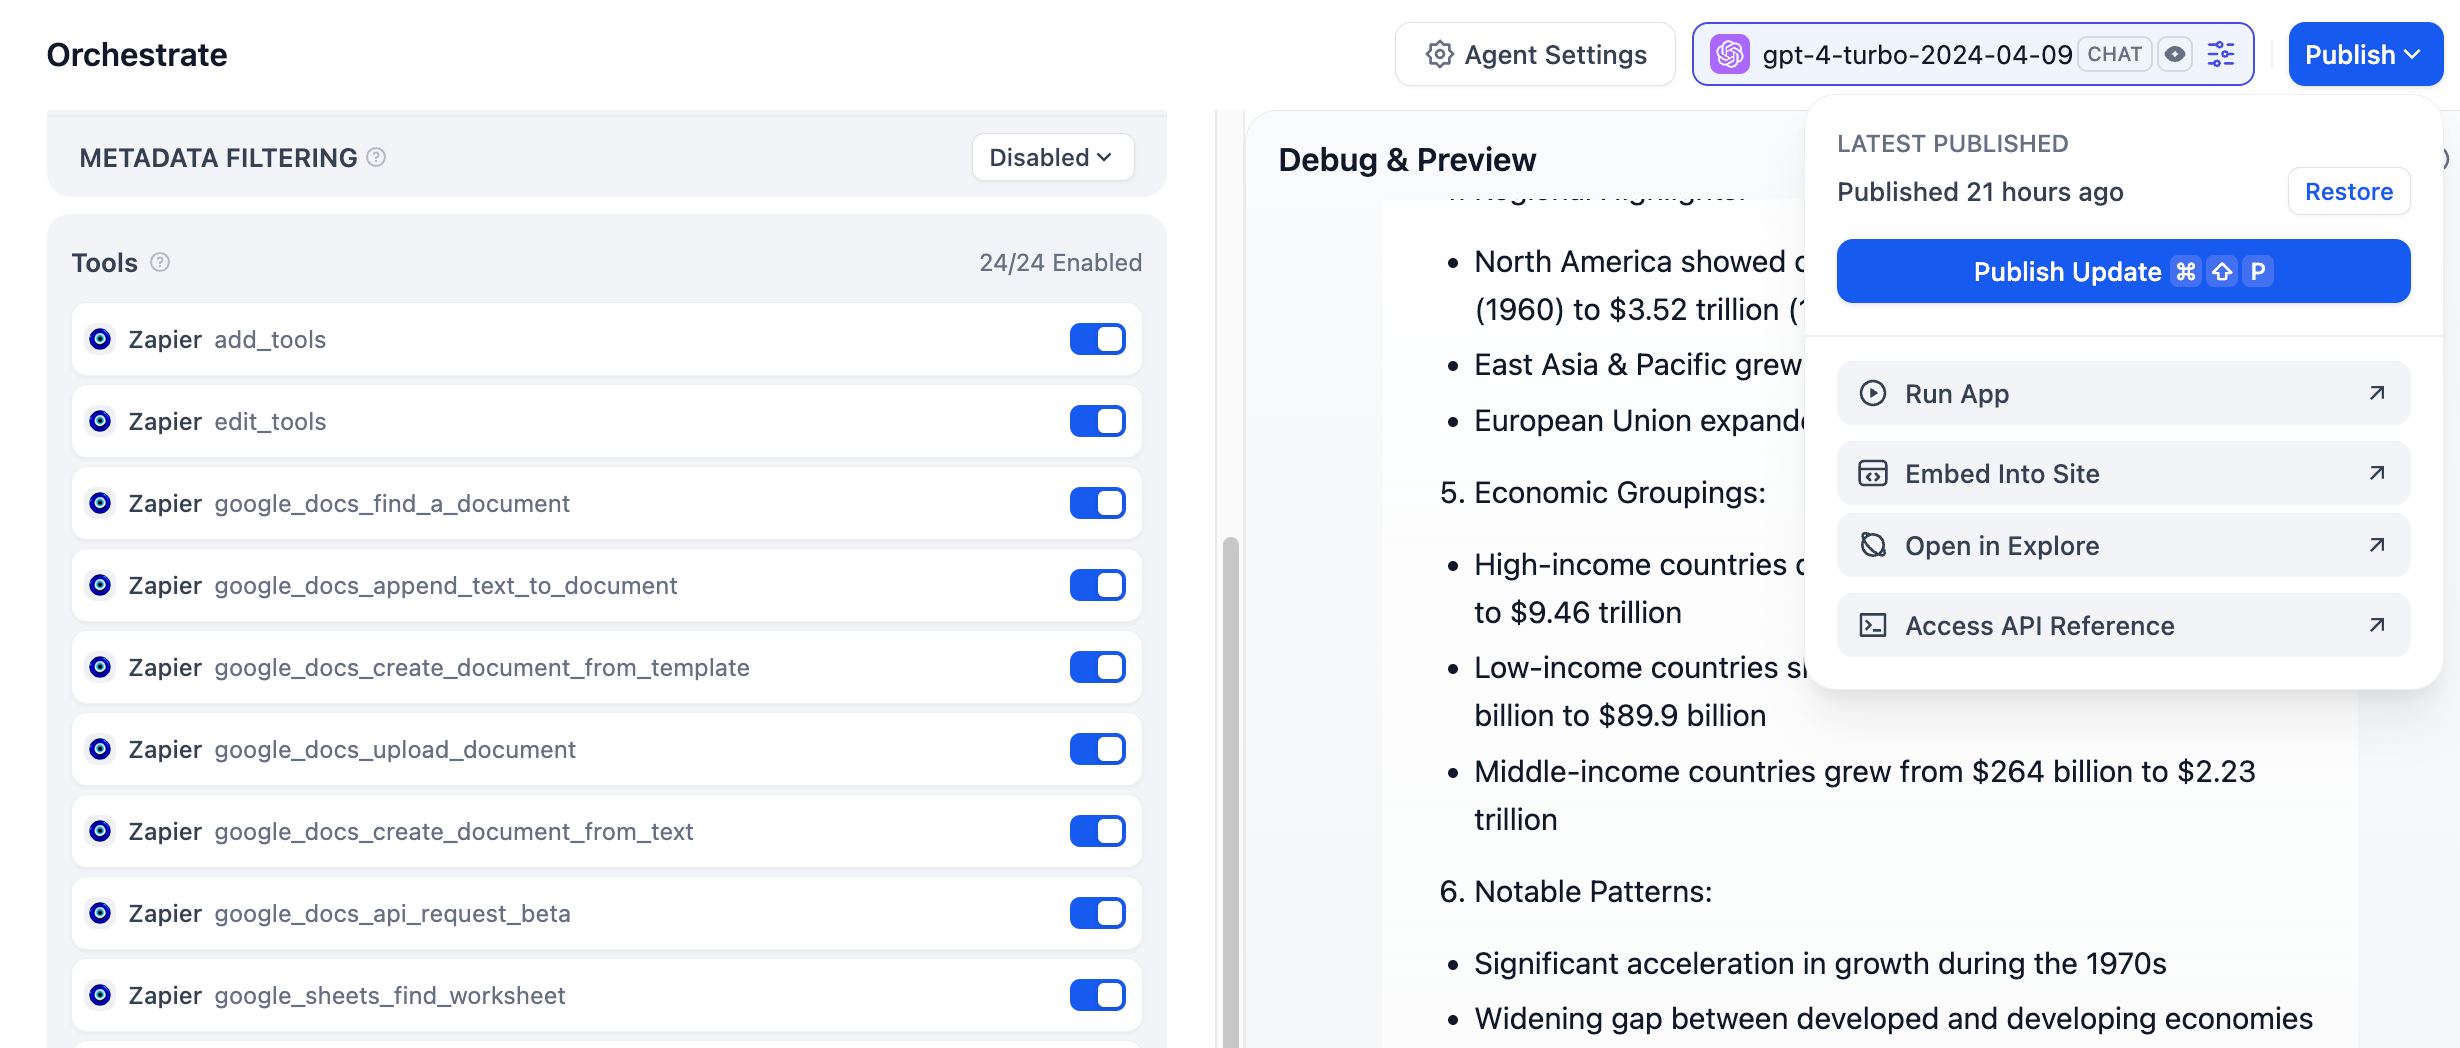Click external arrow on Embed Into Site row
2460x1048 pixels.
[x=2377, y=473]
